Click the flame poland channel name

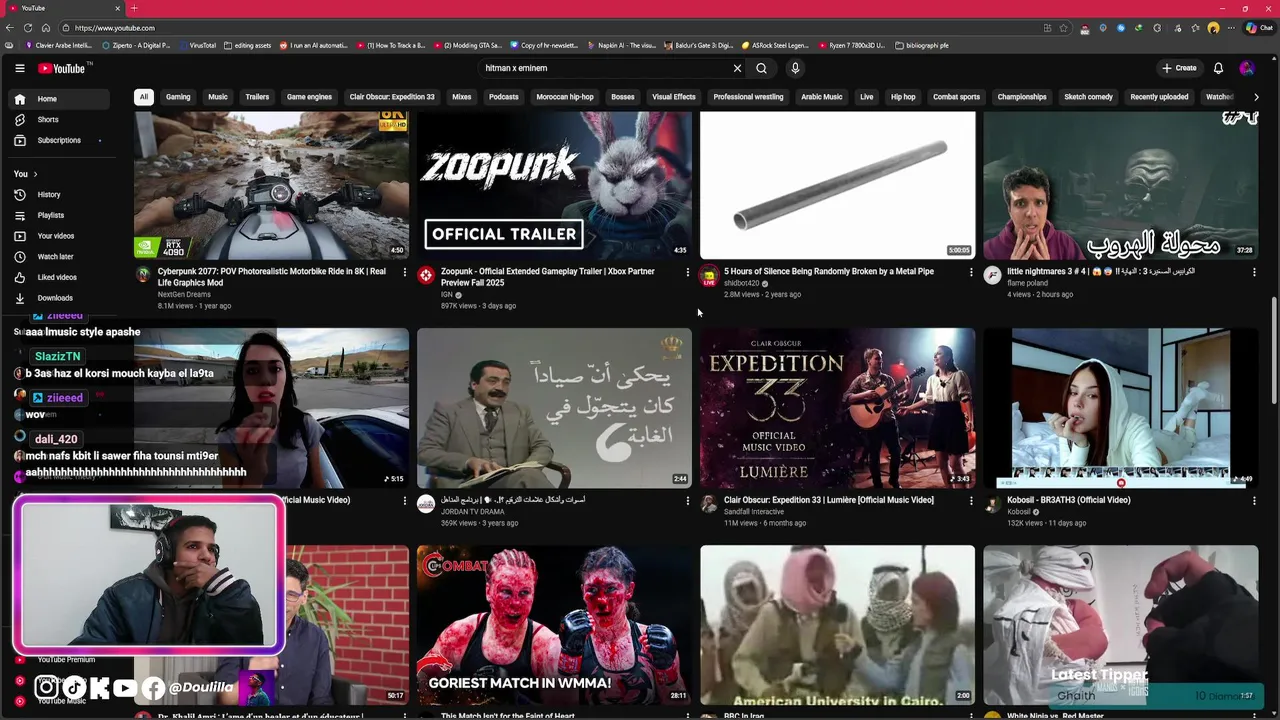(1027, 283)
